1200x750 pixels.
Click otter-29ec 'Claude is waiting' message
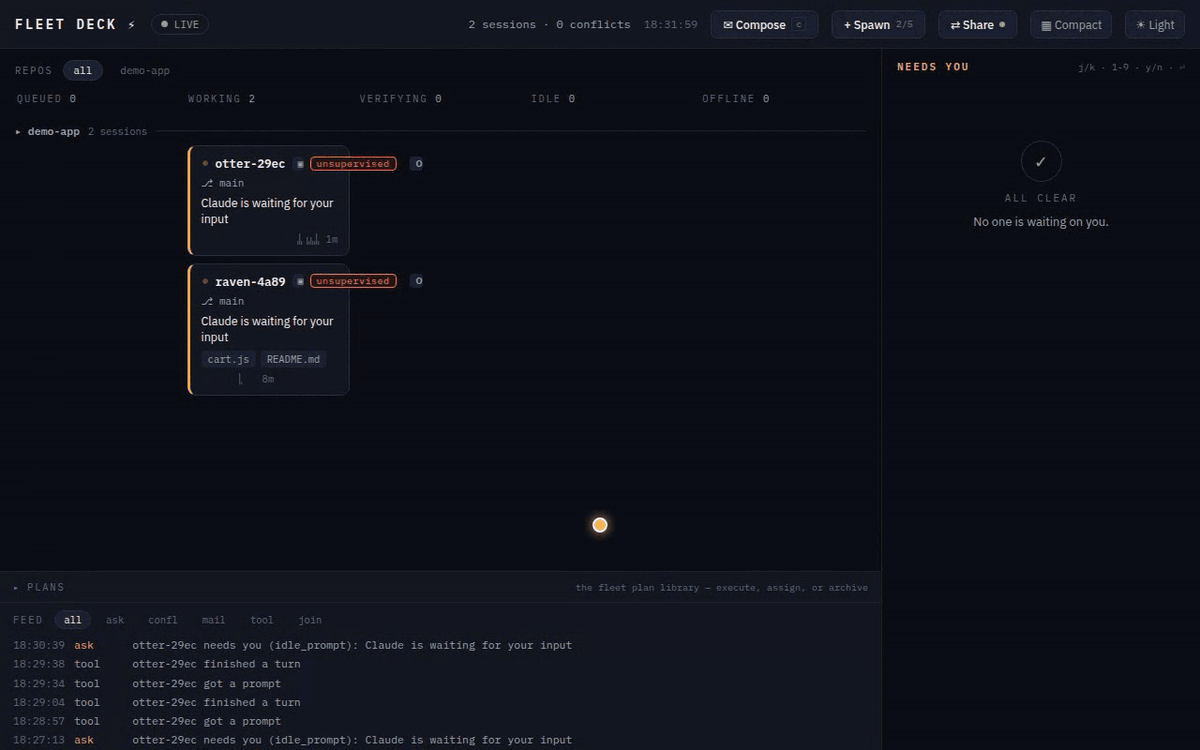coord(267,211)
